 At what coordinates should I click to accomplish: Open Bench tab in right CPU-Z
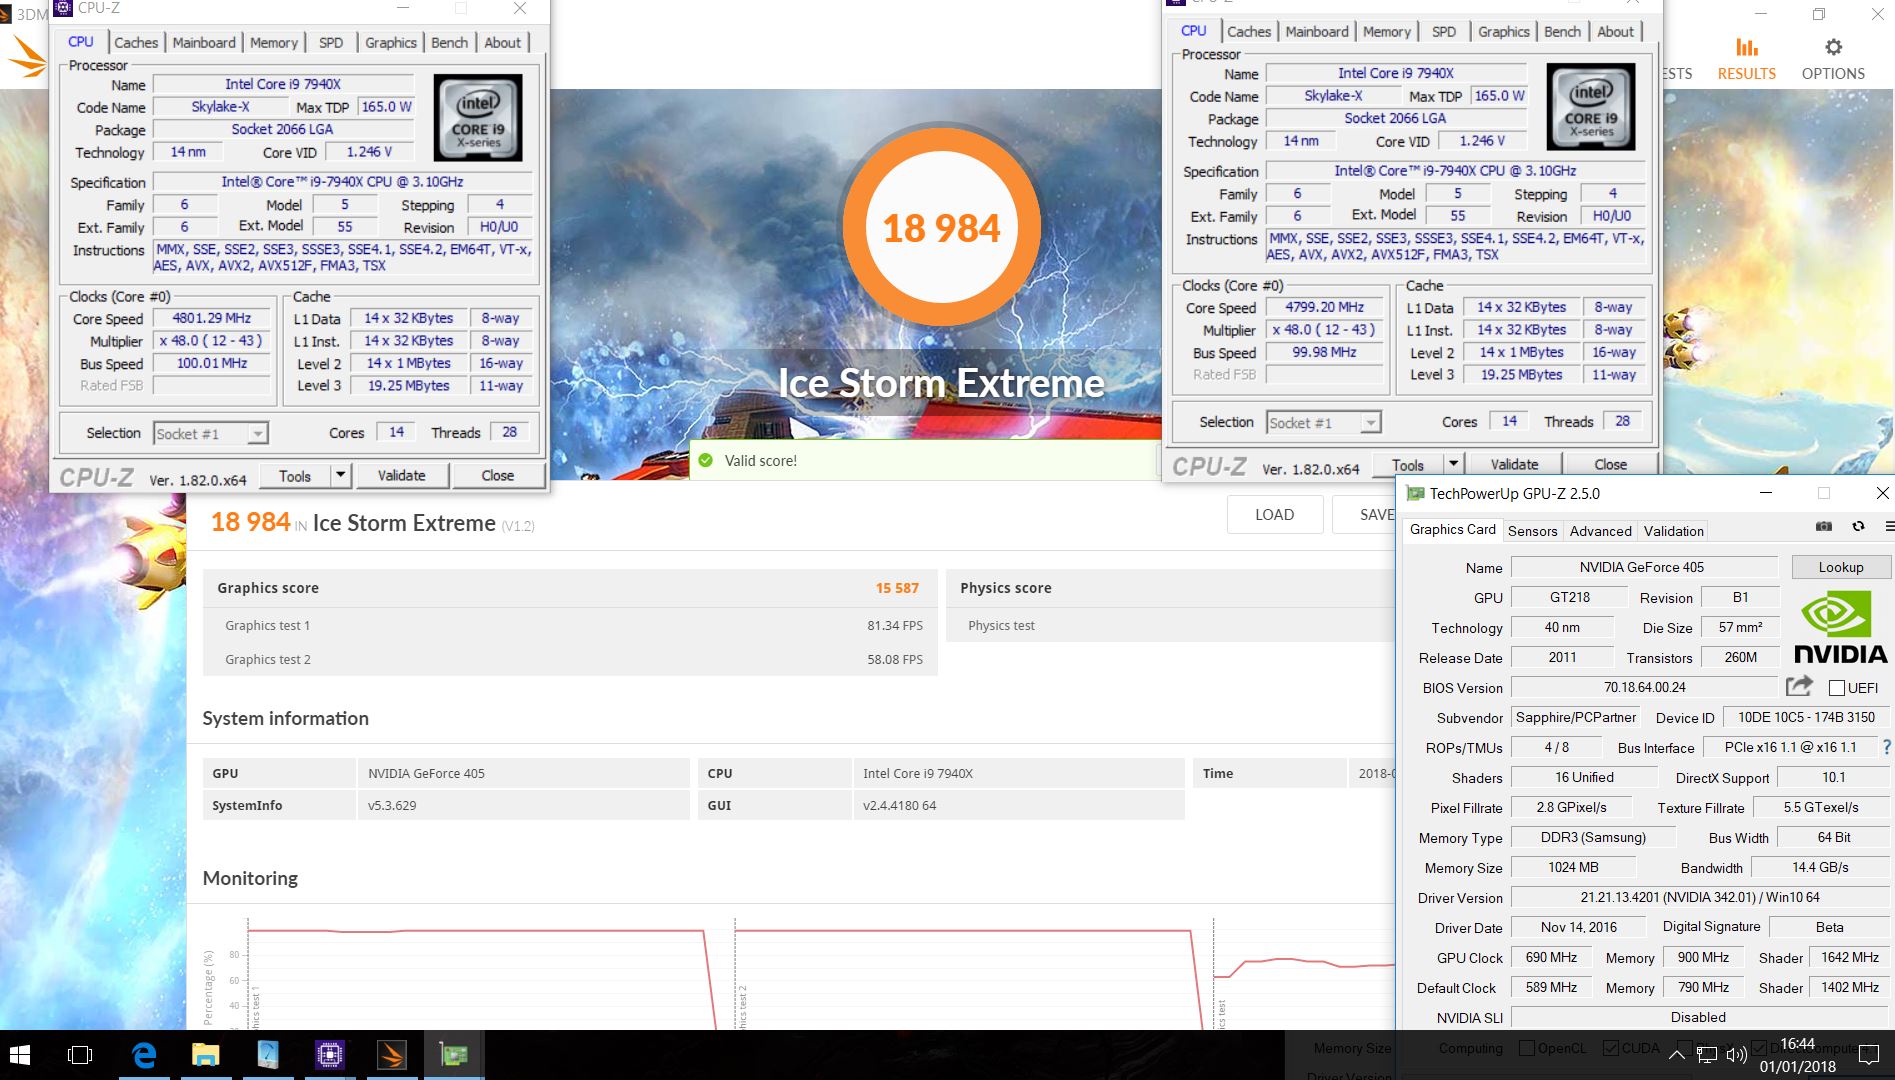[x=1563, y=31]
